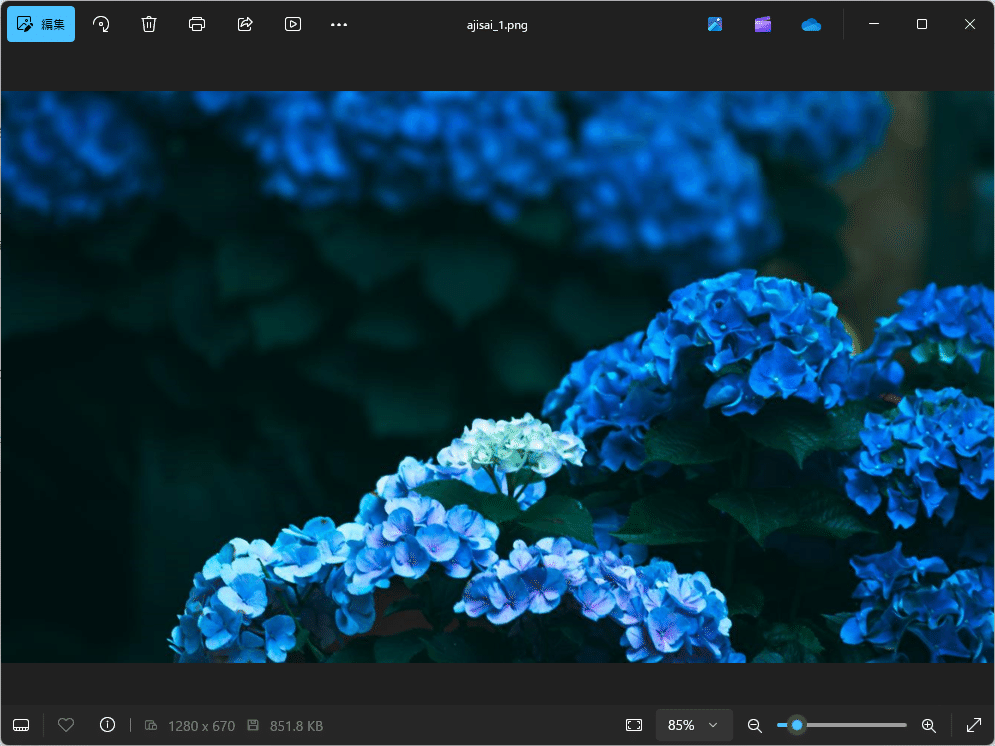The image size is (995, 746).
Task: Enter full screen with the expand arrows icon
Action: tap(974, 725)
